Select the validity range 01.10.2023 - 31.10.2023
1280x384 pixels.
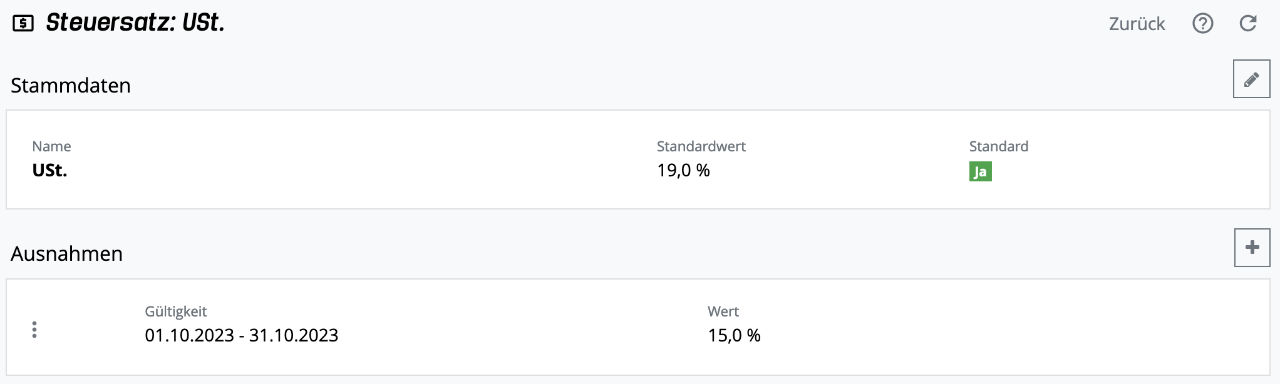[x=241, y=335]
